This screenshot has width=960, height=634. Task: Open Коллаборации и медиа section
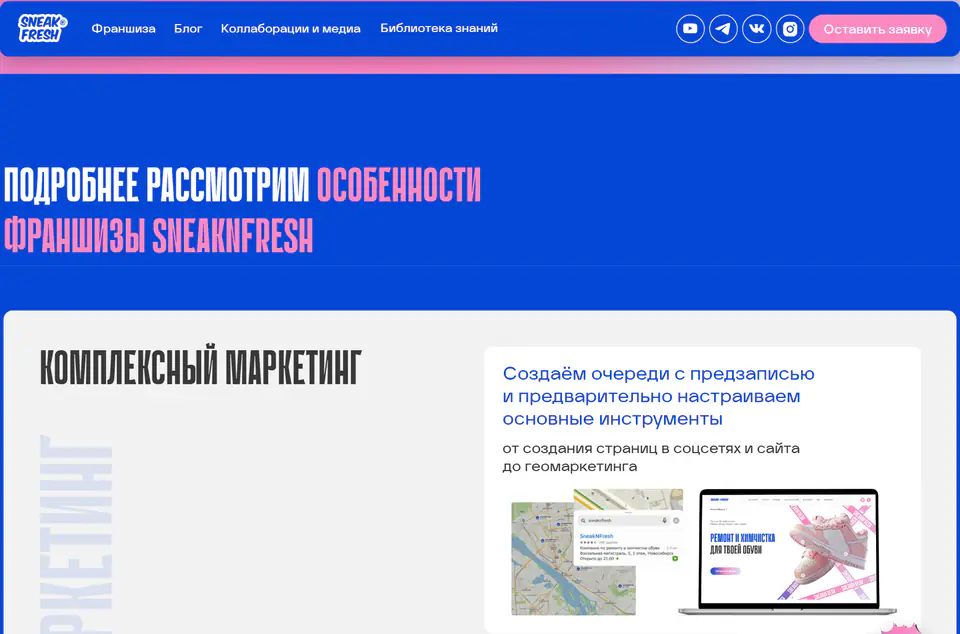pyautogui.click(x=290, y=29)
